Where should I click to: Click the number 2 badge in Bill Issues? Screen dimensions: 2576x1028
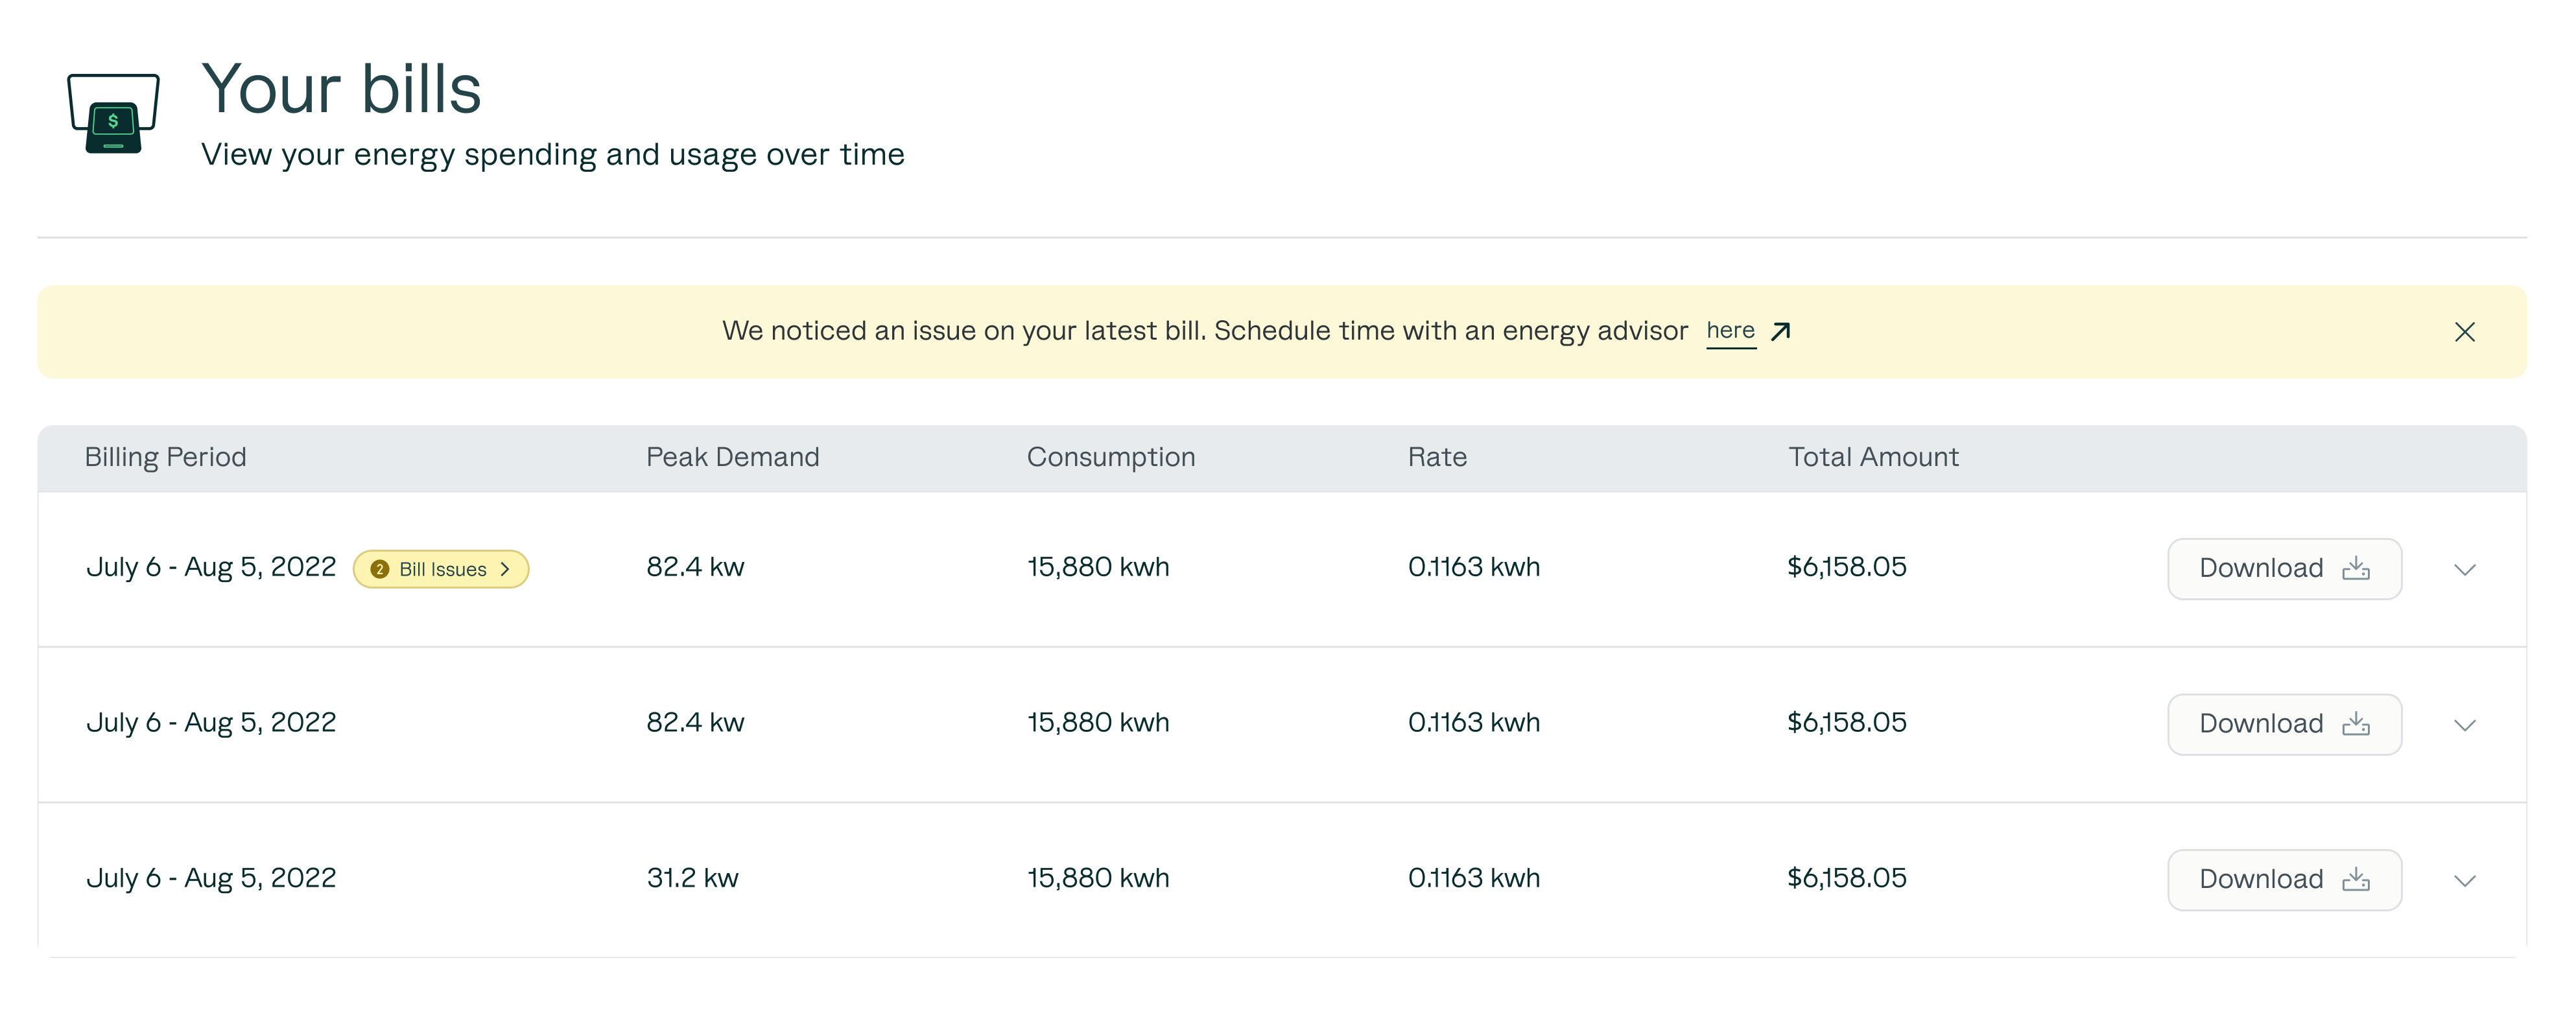click(x=380, y=569)
